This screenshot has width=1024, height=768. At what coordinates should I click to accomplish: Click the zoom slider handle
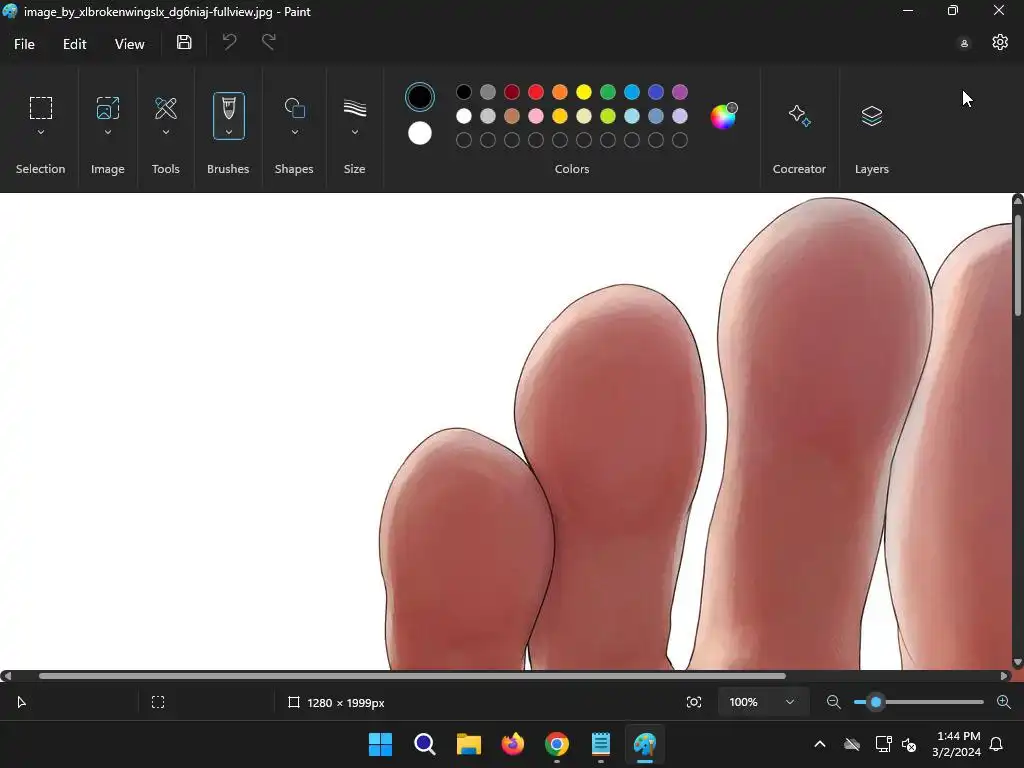click(876, 702)
